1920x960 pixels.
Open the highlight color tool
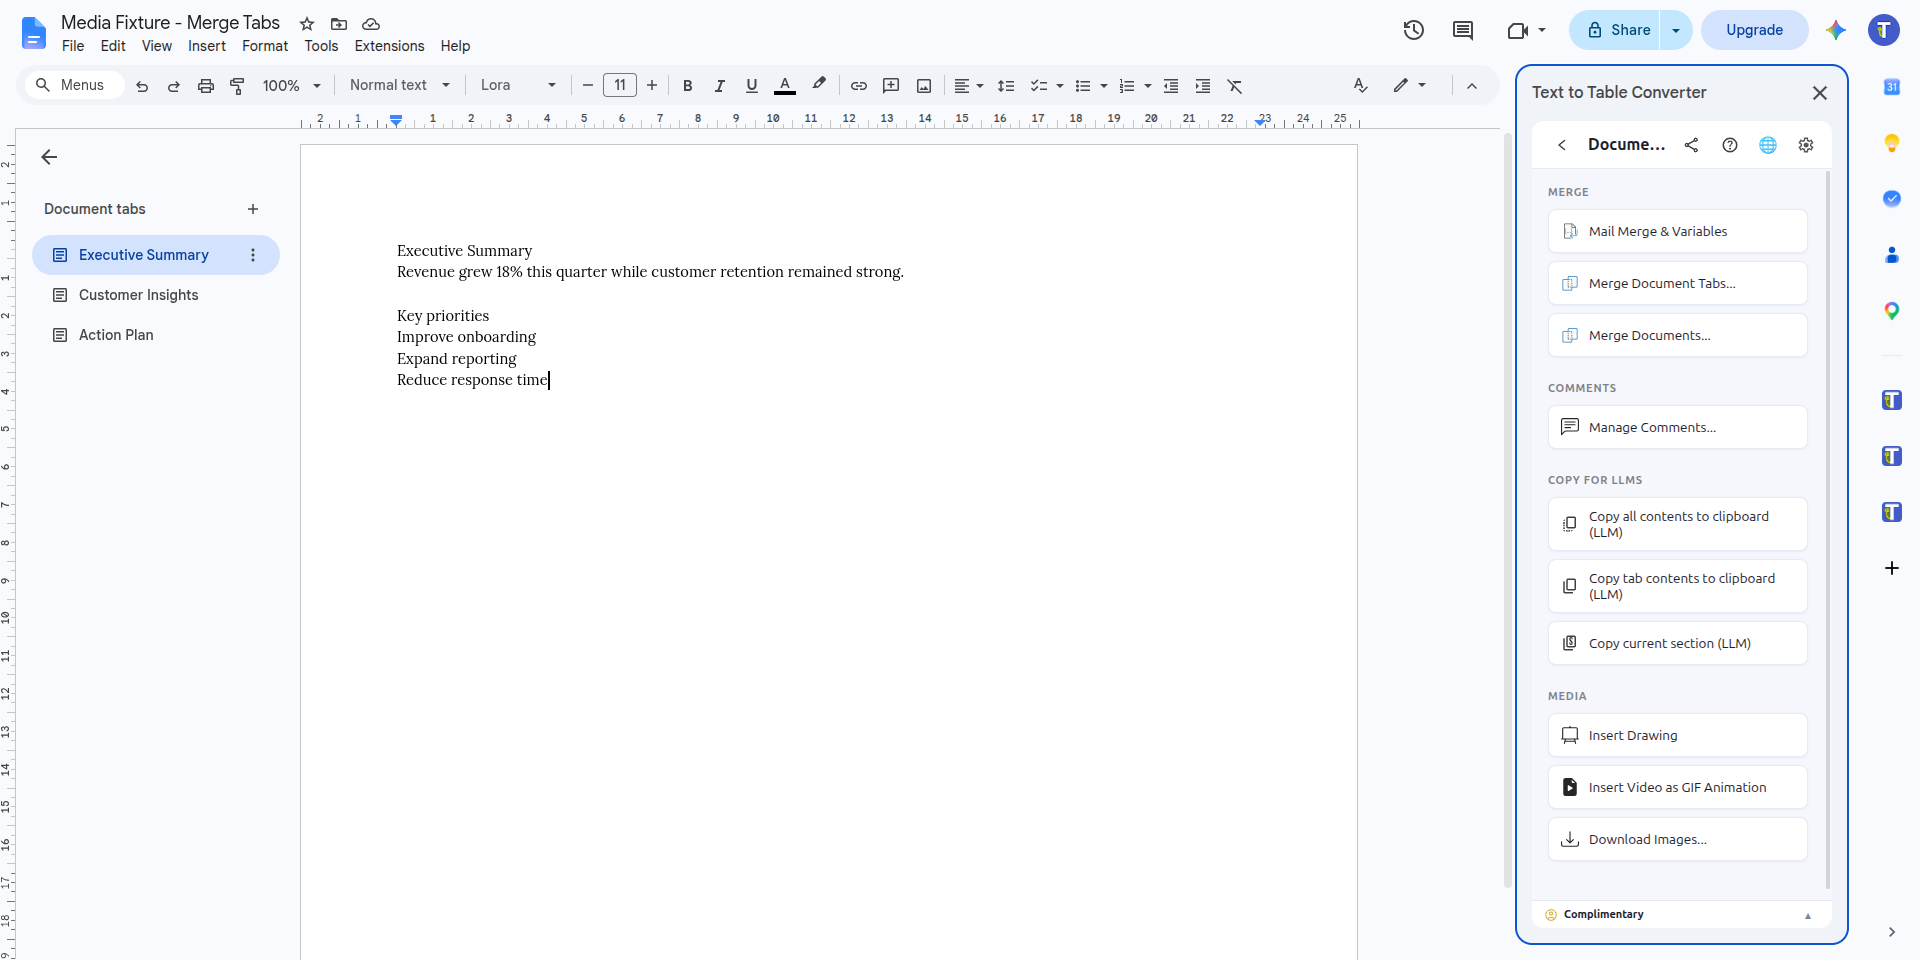(x=819, y=86)
